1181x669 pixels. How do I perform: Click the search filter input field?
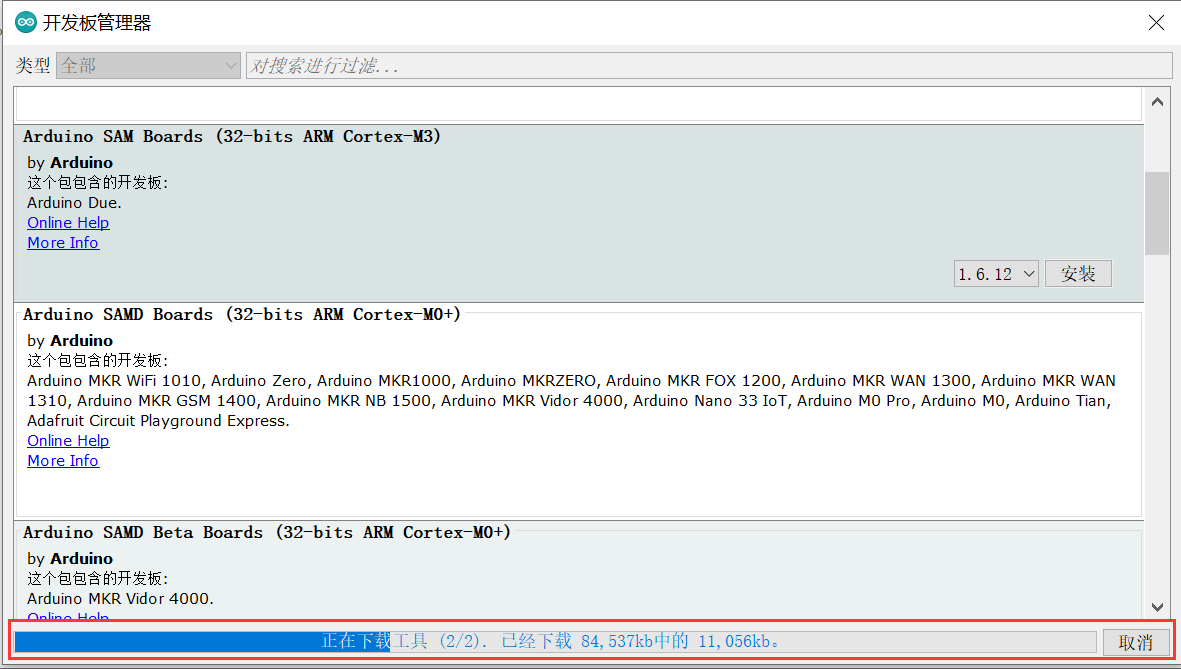click(709, 66)
